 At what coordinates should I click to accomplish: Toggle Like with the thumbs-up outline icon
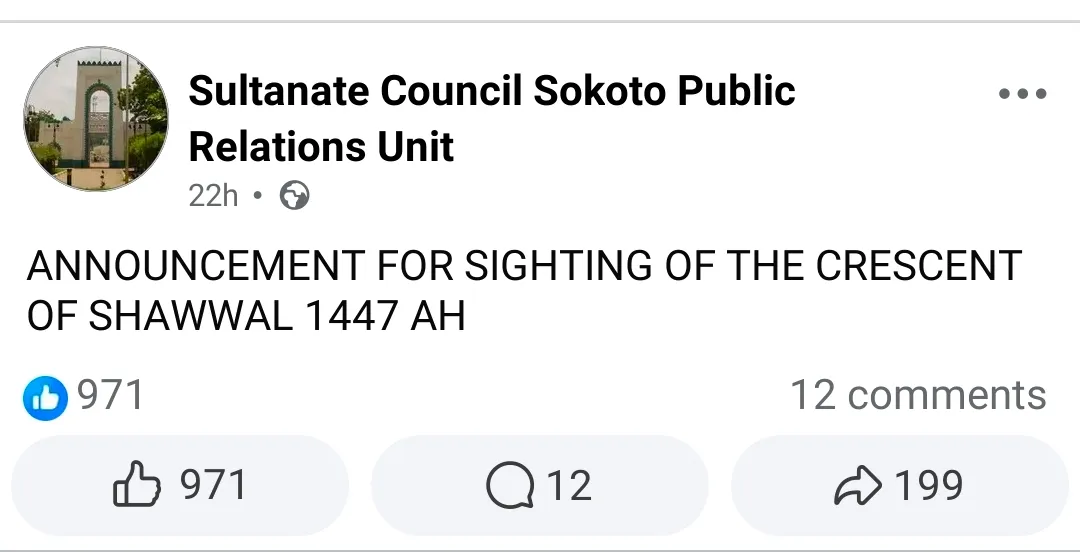point(136,487)
